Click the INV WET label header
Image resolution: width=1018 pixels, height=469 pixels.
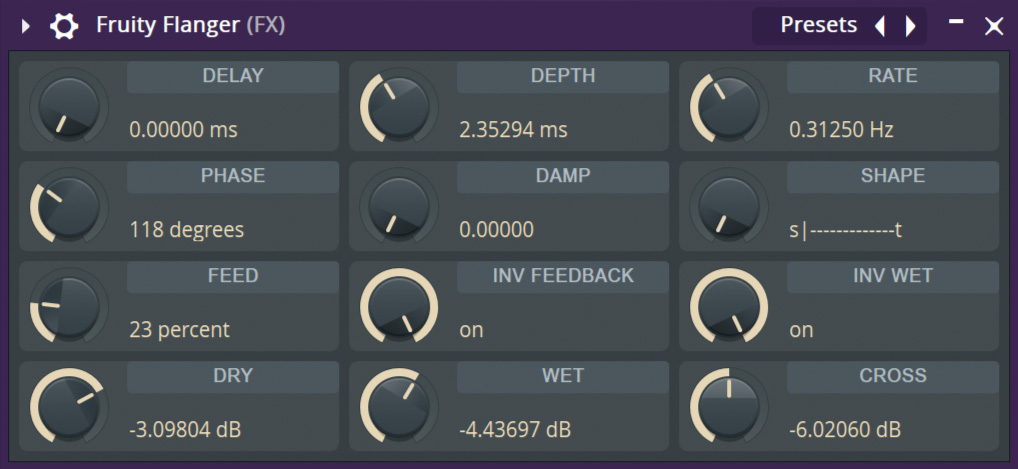[893, 277]
